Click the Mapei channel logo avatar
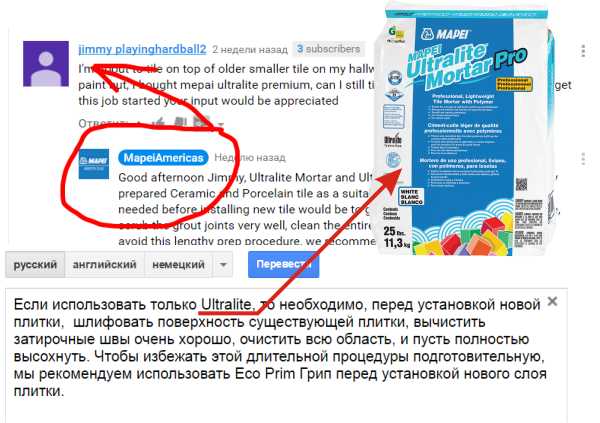 click(x=93, y=164)
